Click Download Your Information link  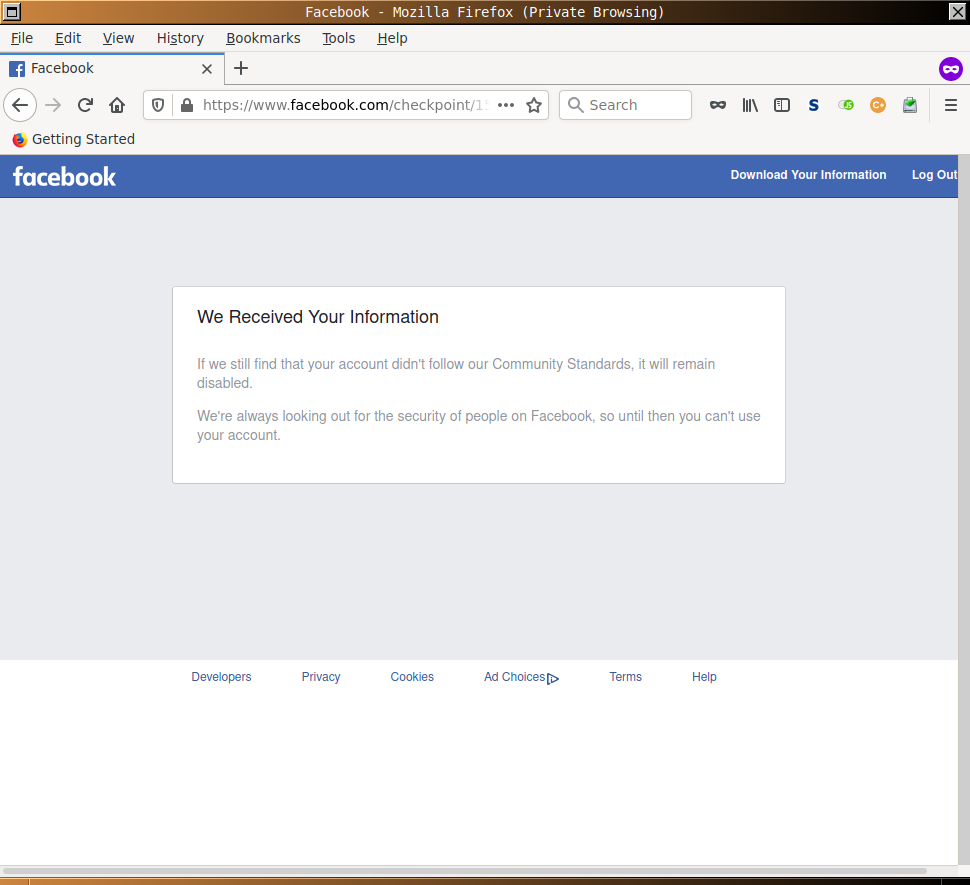pos(808,175)
